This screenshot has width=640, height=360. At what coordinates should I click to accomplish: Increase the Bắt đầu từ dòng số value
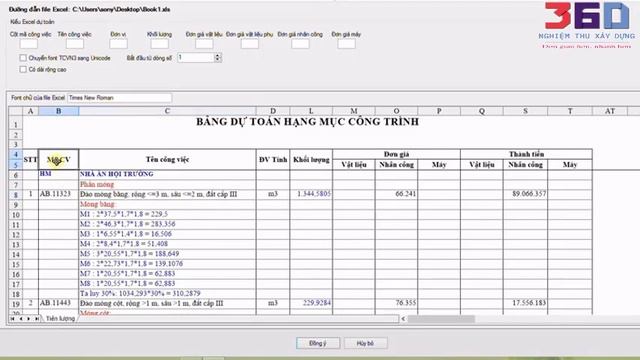[218, 56]
